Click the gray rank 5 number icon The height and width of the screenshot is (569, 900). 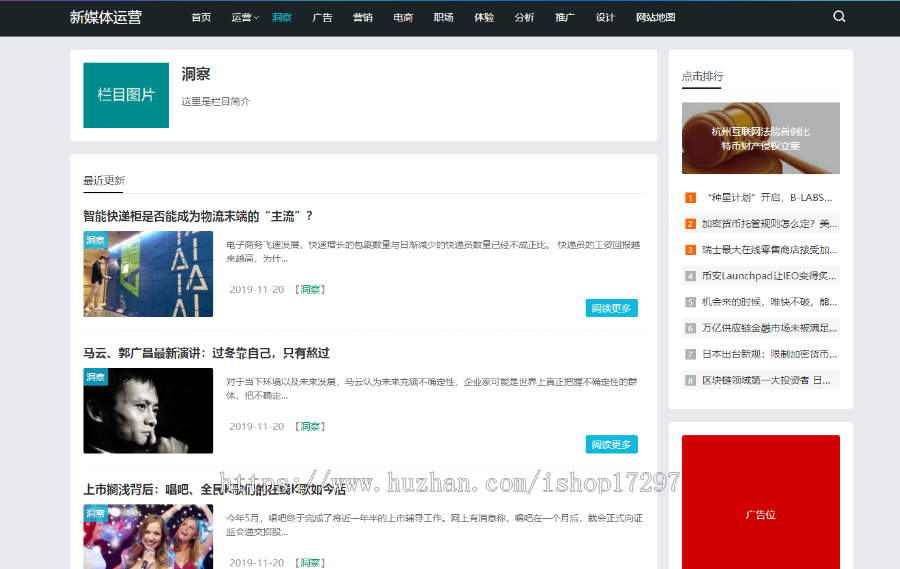click(x=690, y=302)
